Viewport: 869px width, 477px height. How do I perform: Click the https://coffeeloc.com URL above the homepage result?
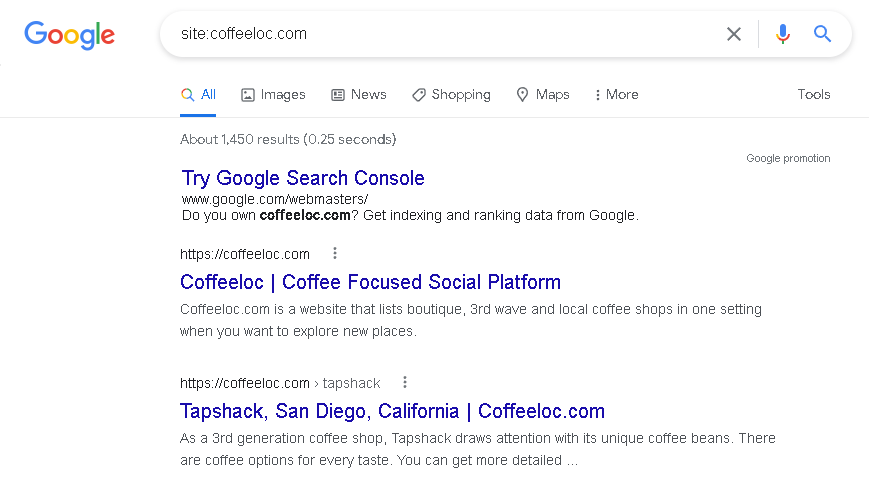pyautogui.click(x=245, y=254)
